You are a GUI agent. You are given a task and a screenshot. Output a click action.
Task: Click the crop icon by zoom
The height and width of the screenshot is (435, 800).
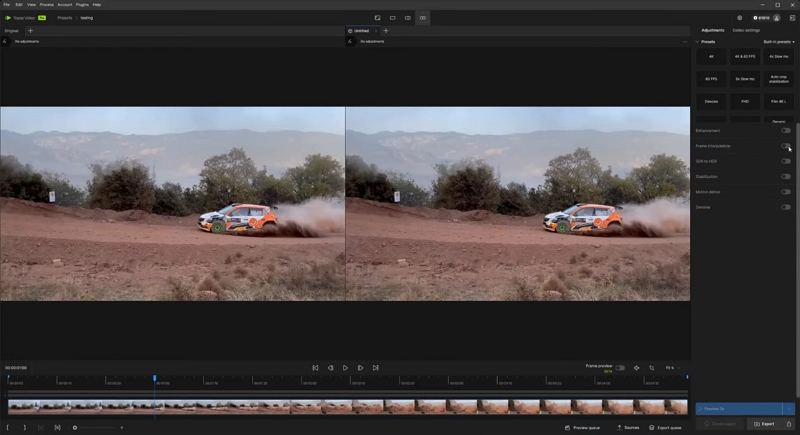[x=652, y=368]
